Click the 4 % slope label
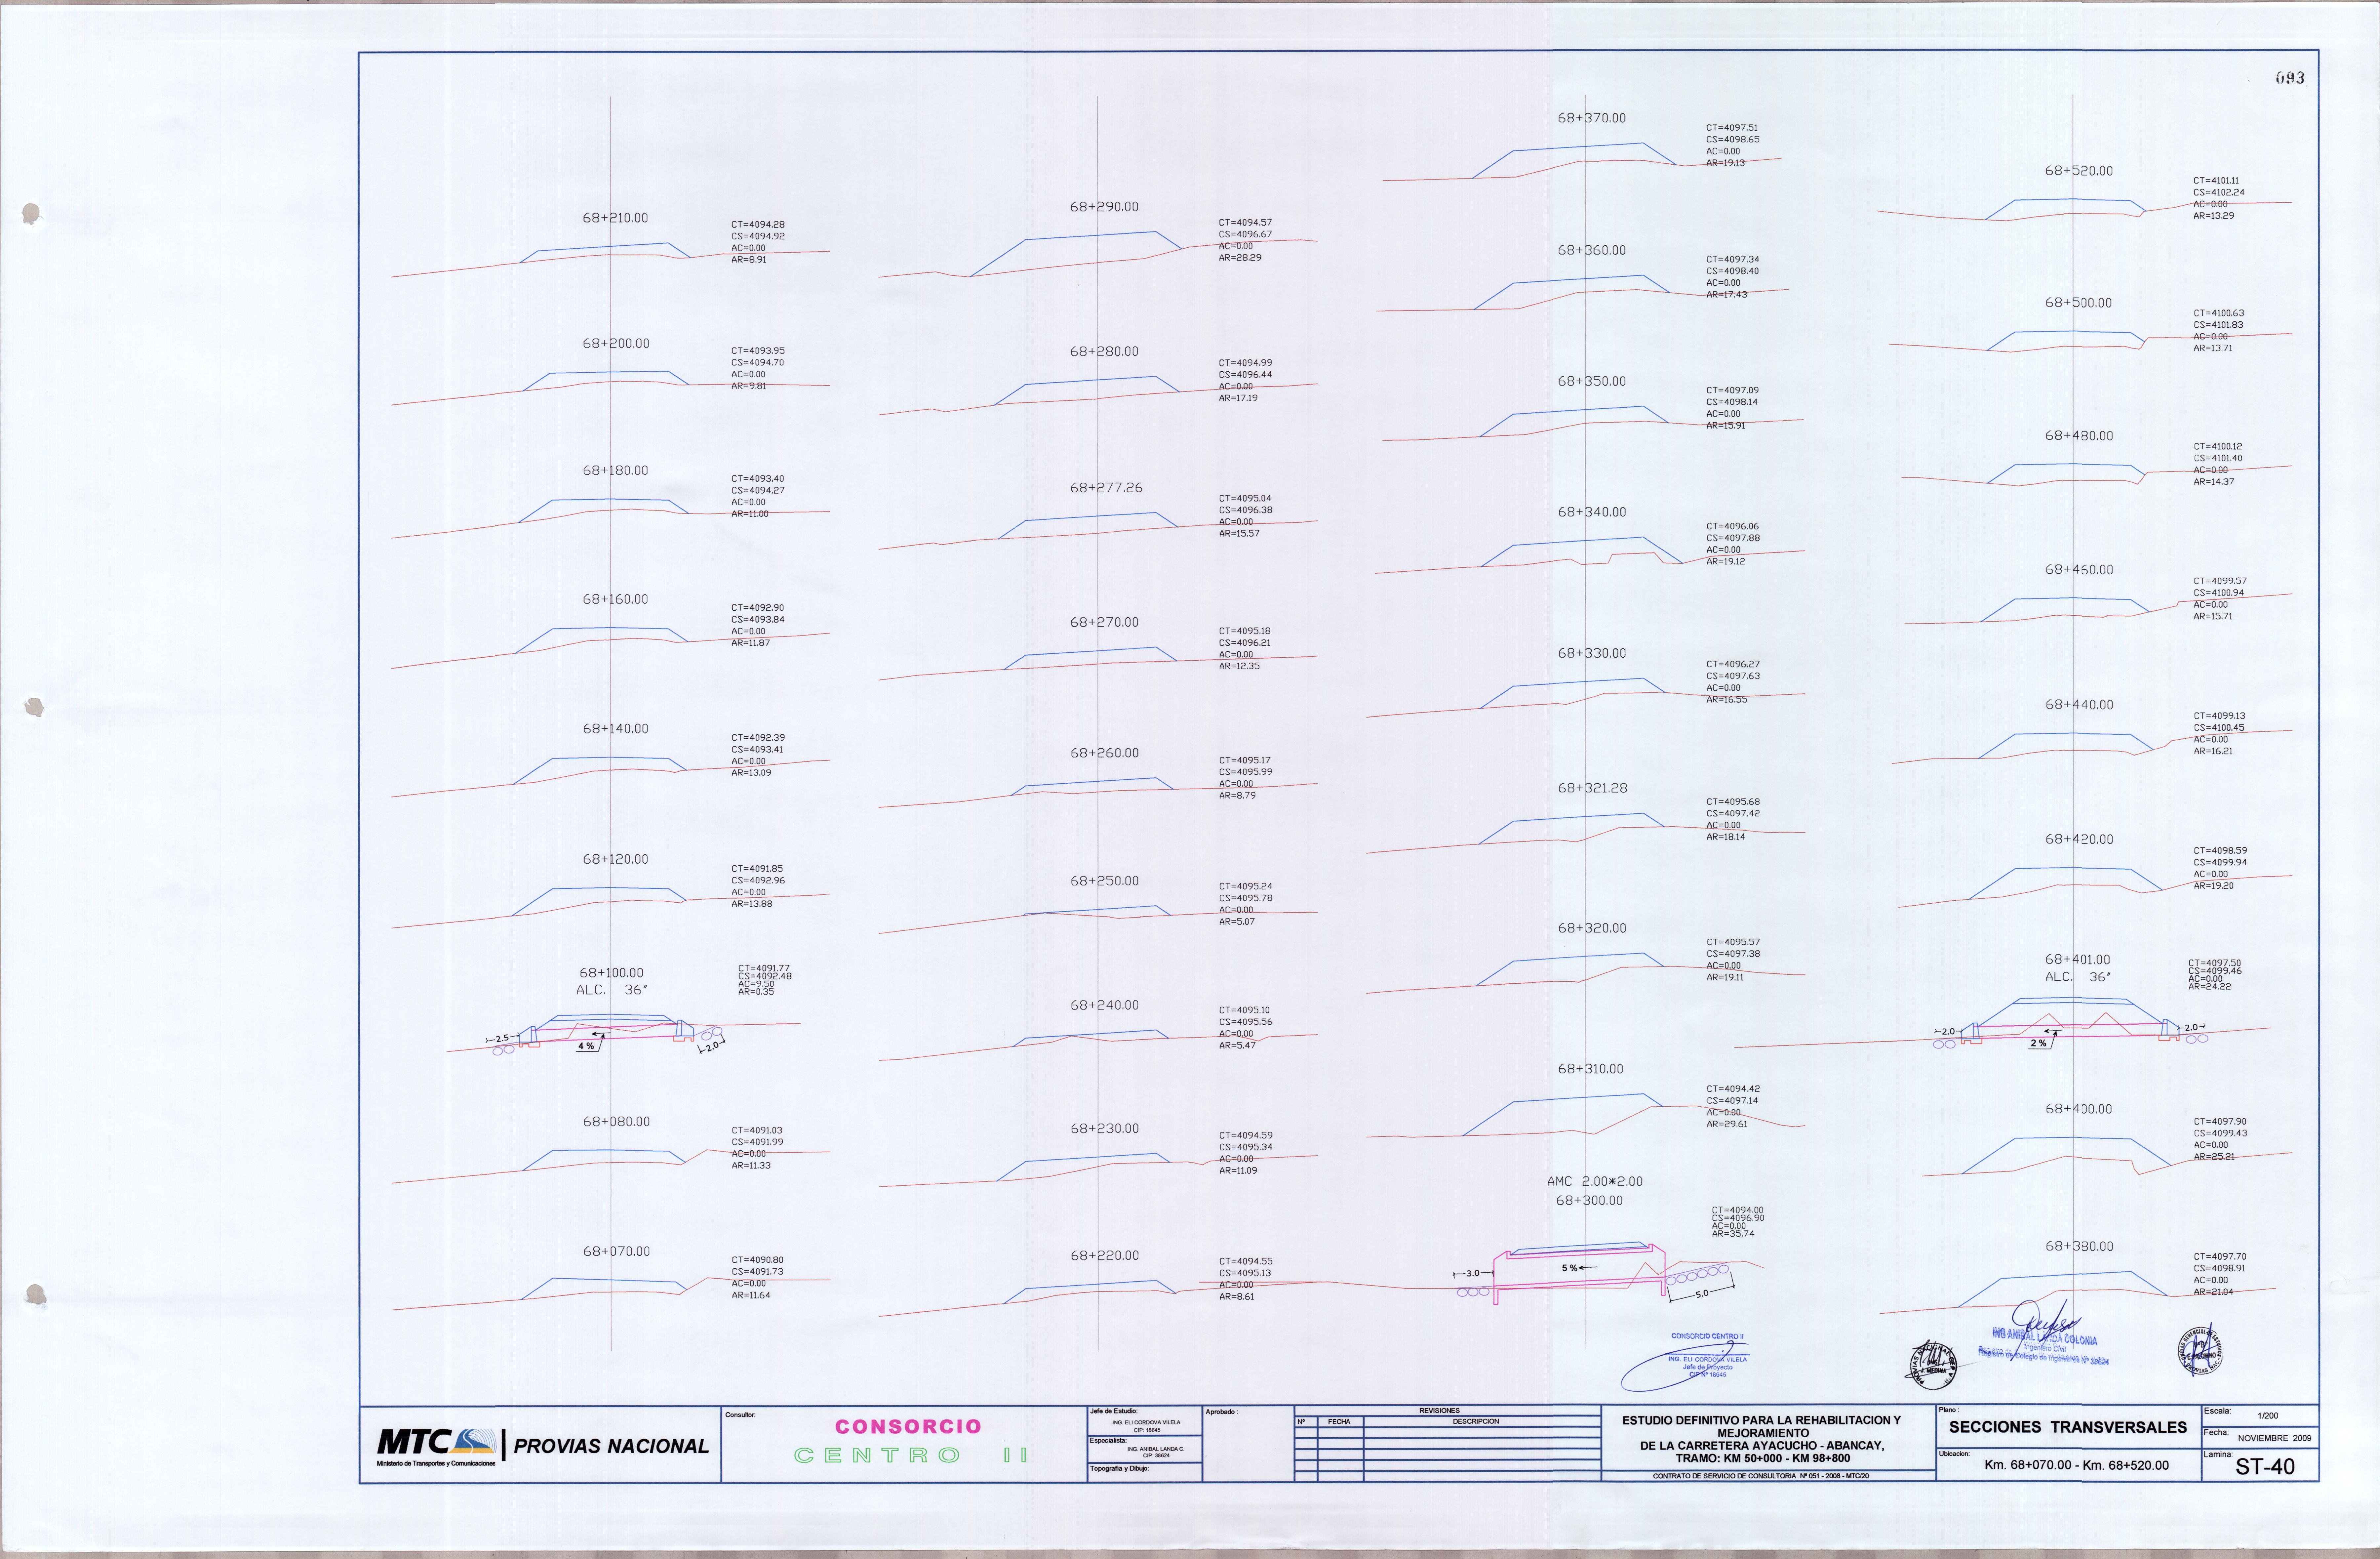The height and width of the screenshot is (1559, 2380). pos(586,1046)
